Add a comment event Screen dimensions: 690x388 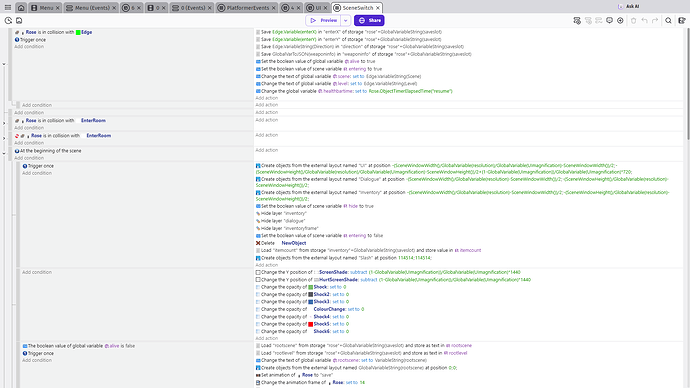click(x=609, y=21)
